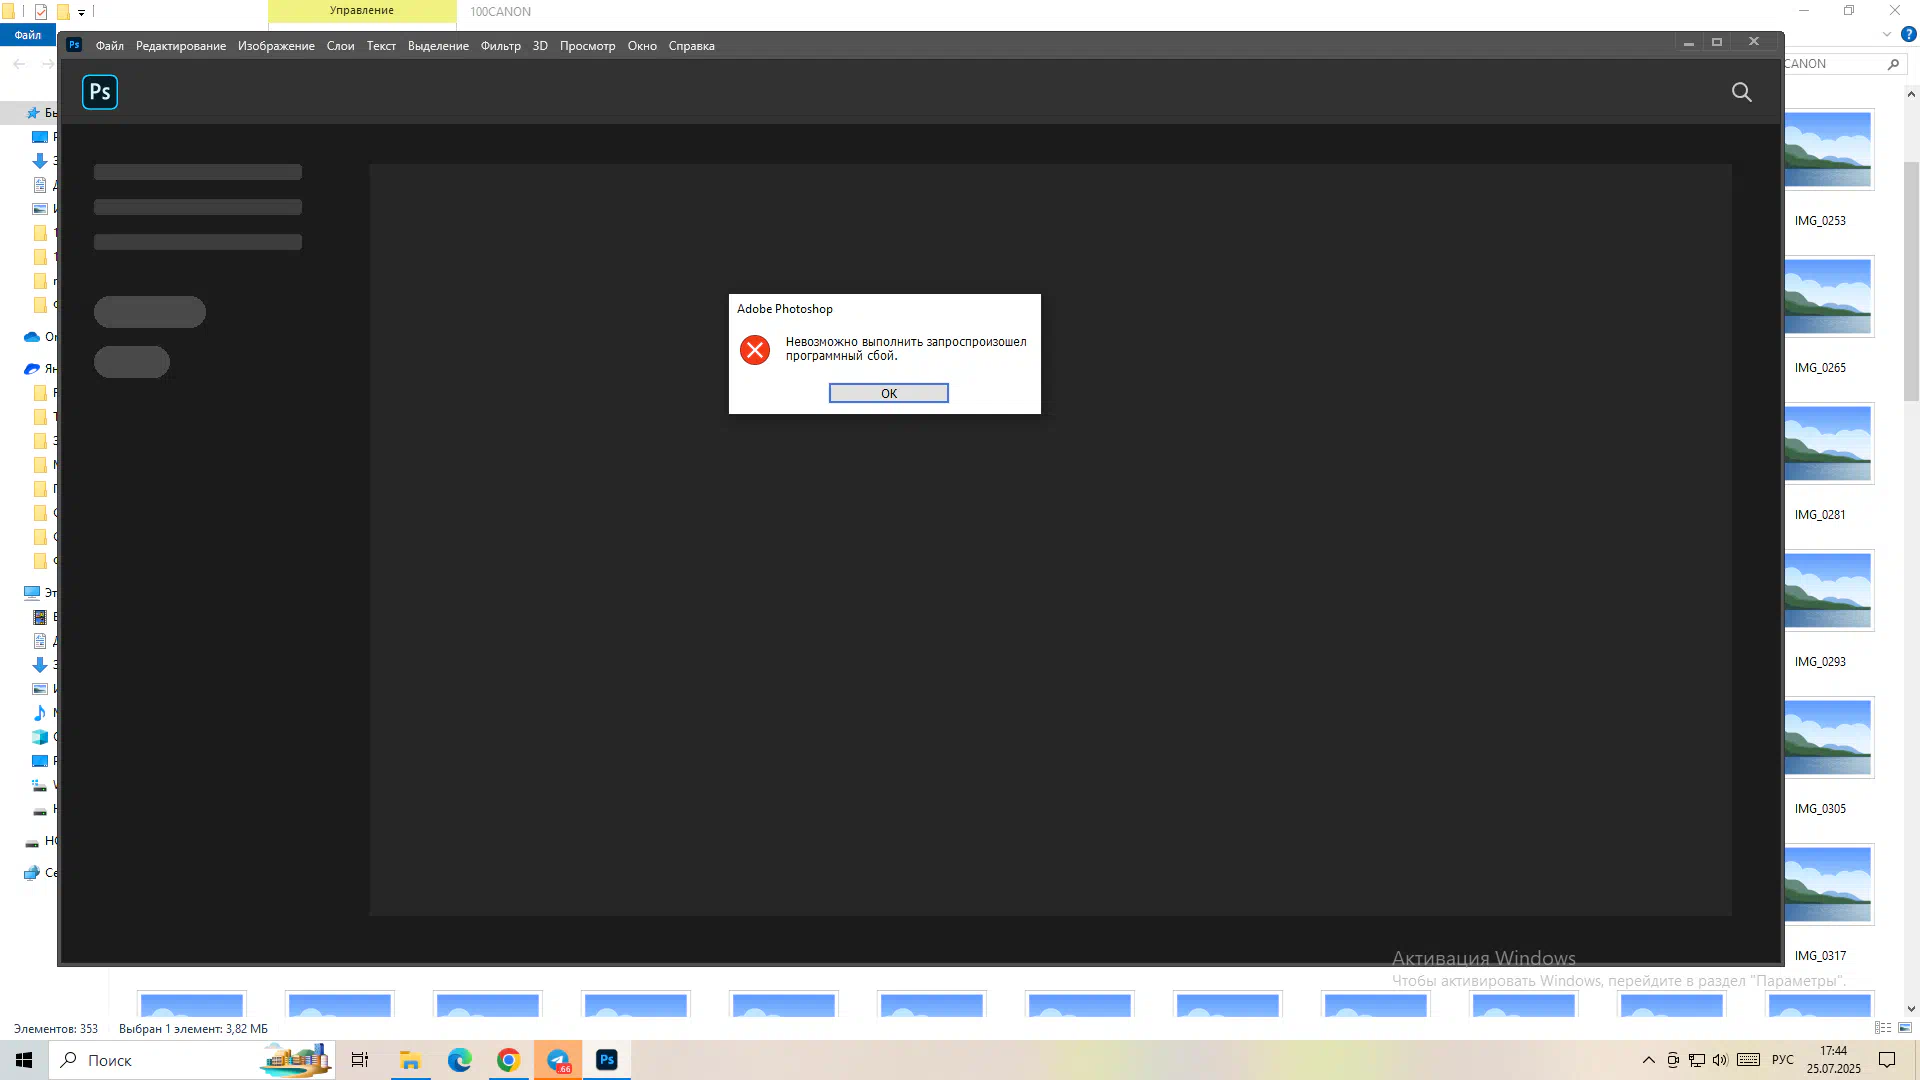Open File Explorer from the taskbar

coord(410,1060)
